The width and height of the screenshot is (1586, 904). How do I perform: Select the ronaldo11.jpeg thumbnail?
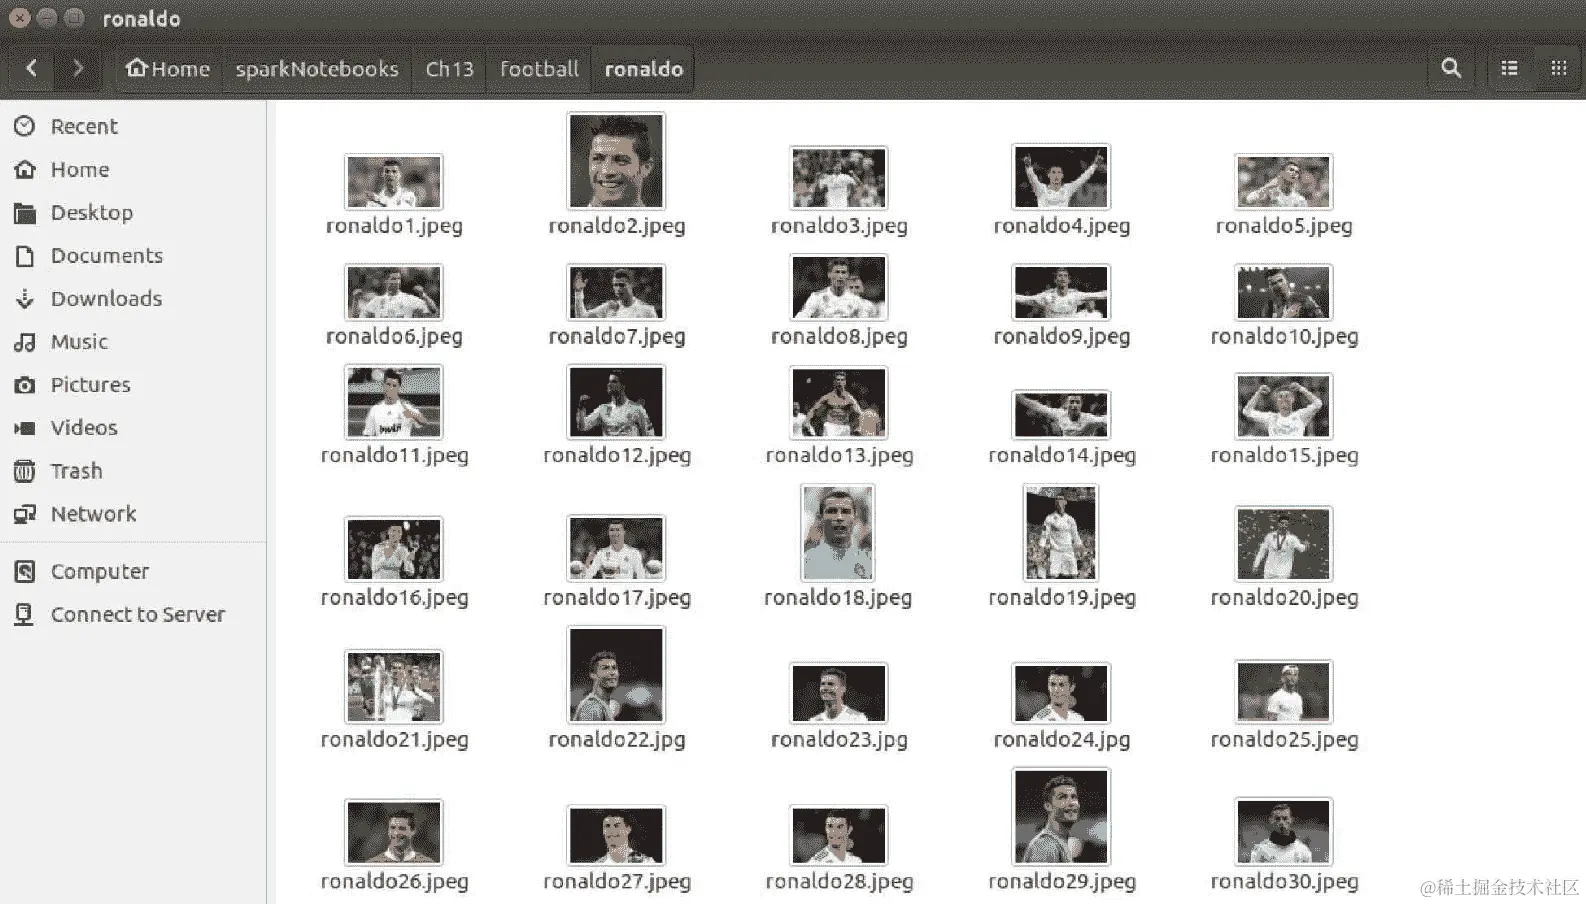coord(394,402)
